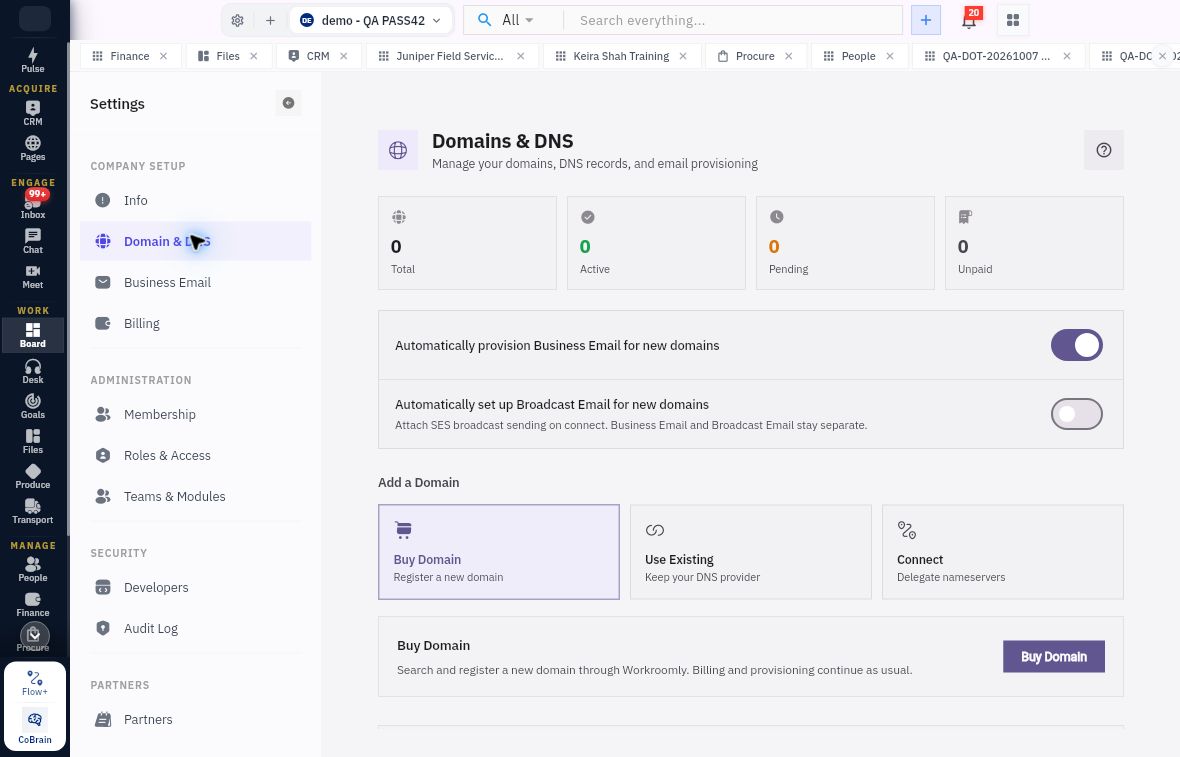Select the Connect nameservers card
Screen dimensions: 1180x757
1002,552
